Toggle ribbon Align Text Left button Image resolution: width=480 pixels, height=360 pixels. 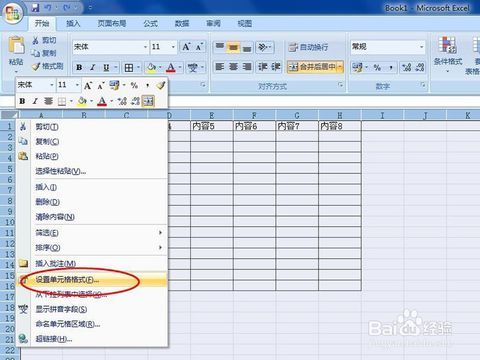click(219, 67)
